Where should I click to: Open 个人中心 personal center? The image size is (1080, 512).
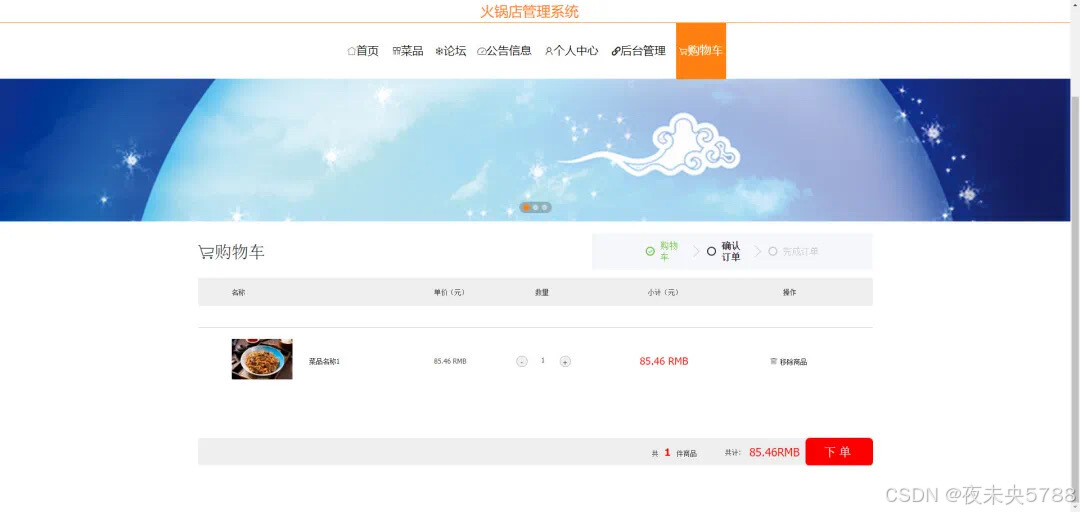point(572,51)
